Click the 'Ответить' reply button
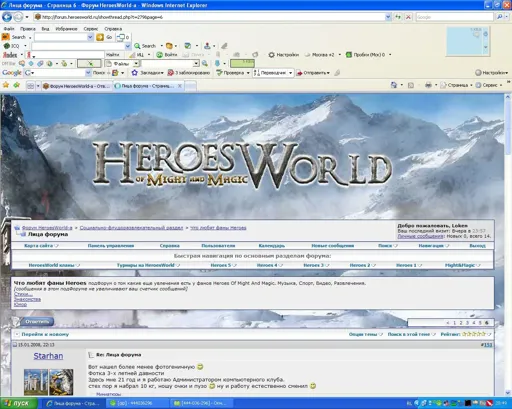512x409 pixels. 37,322
